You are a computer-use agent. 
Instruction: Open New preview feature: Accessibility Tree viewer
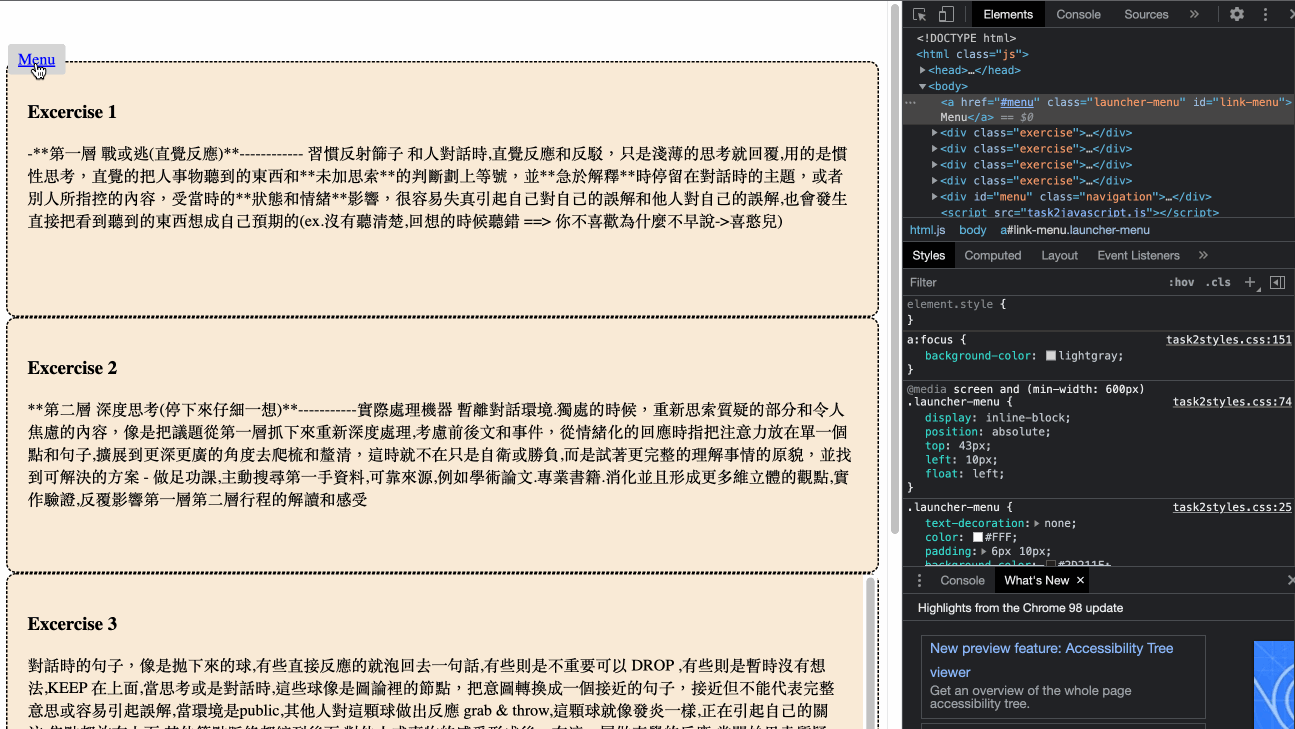pyautogui.click(x=1051, y=660)
